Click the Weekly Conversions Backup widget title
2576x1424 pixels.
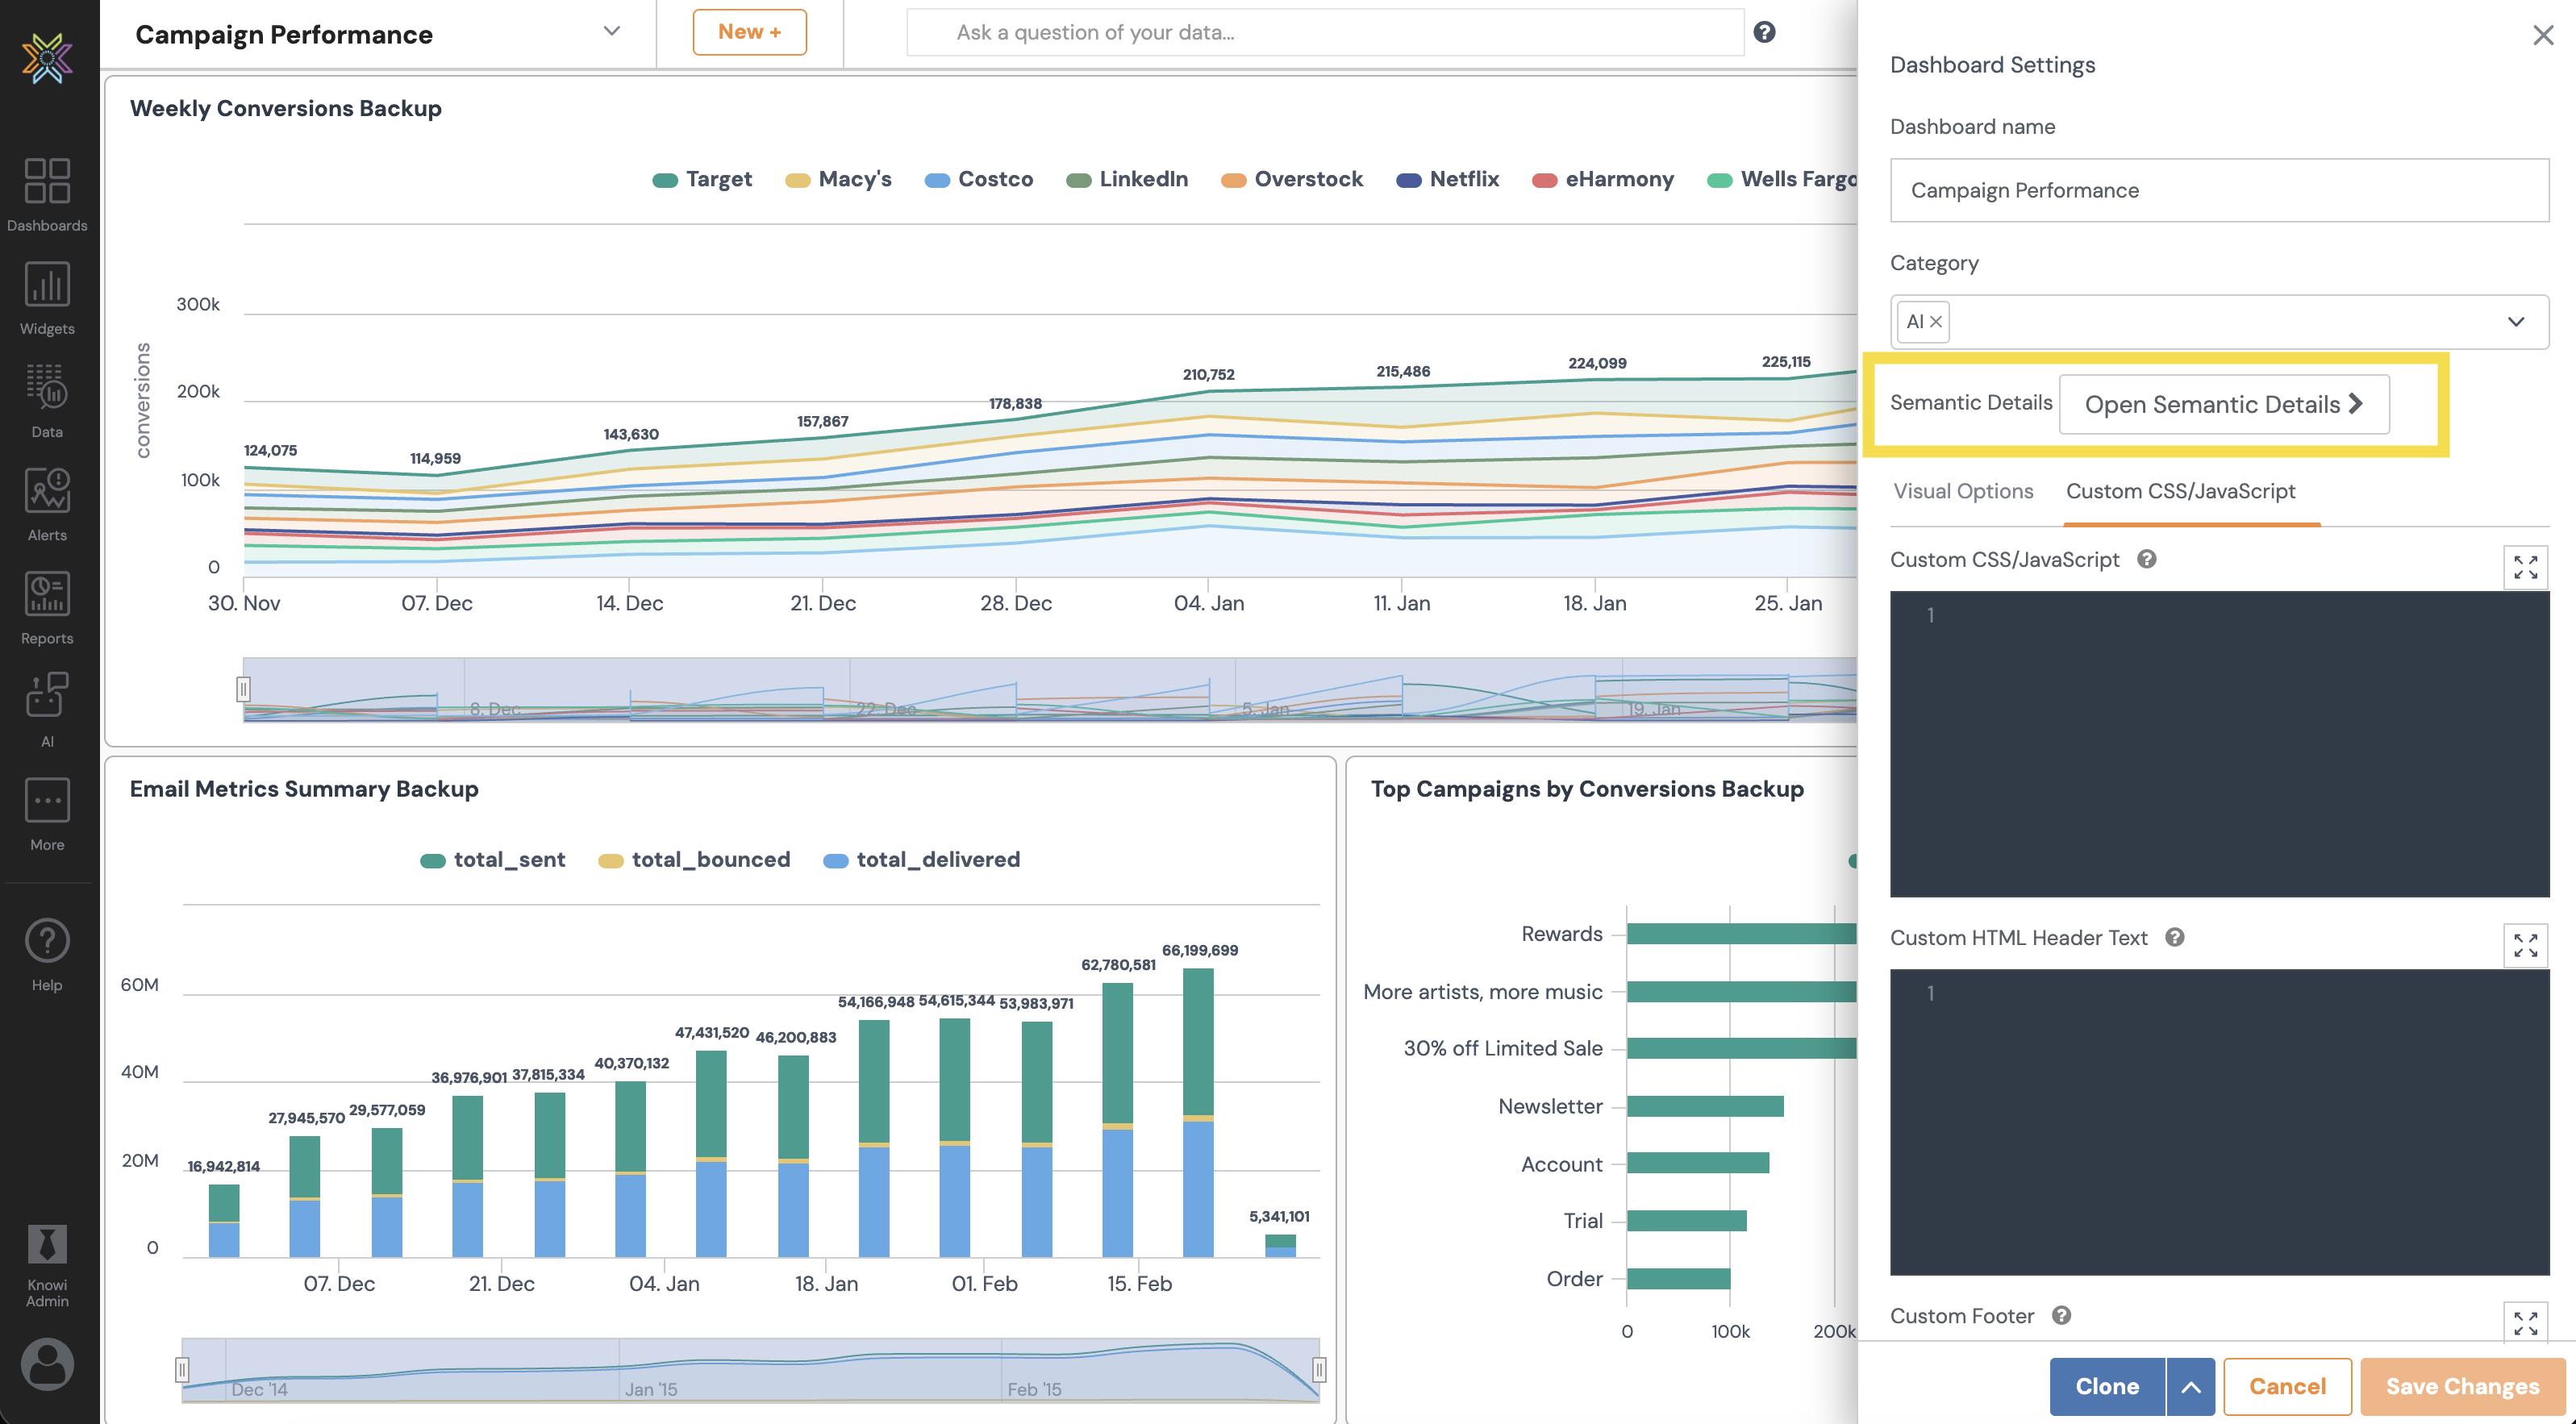[x=286, y=108]
